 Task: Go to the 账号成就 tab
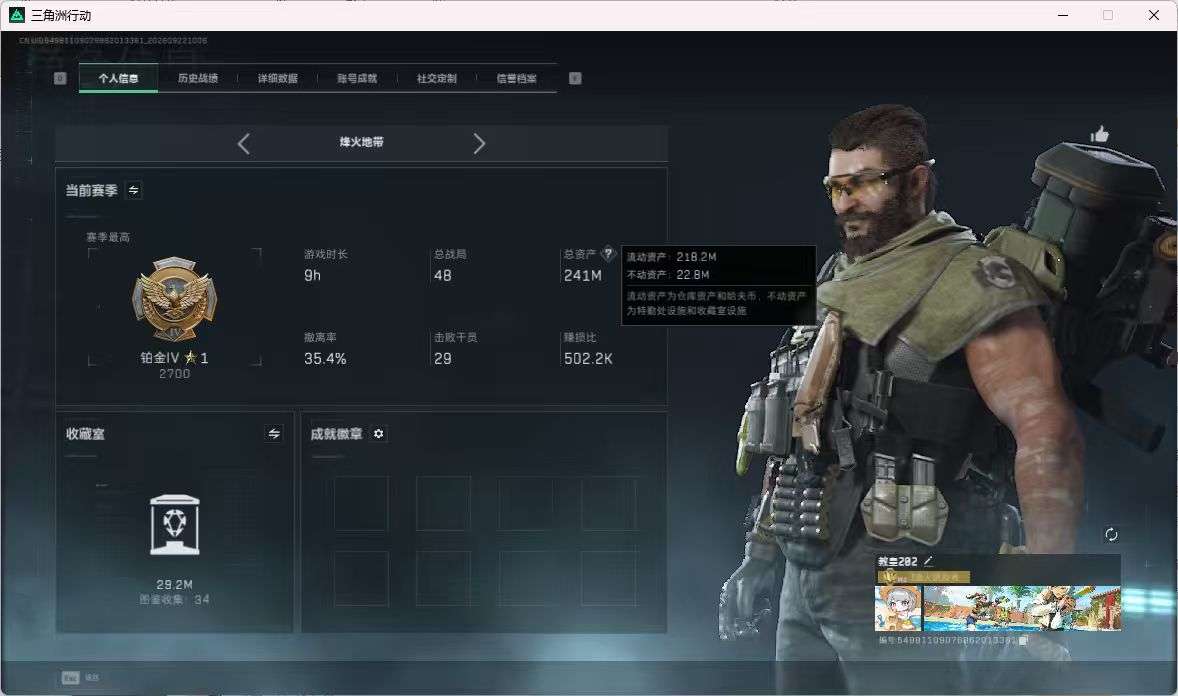click(357, 78)
